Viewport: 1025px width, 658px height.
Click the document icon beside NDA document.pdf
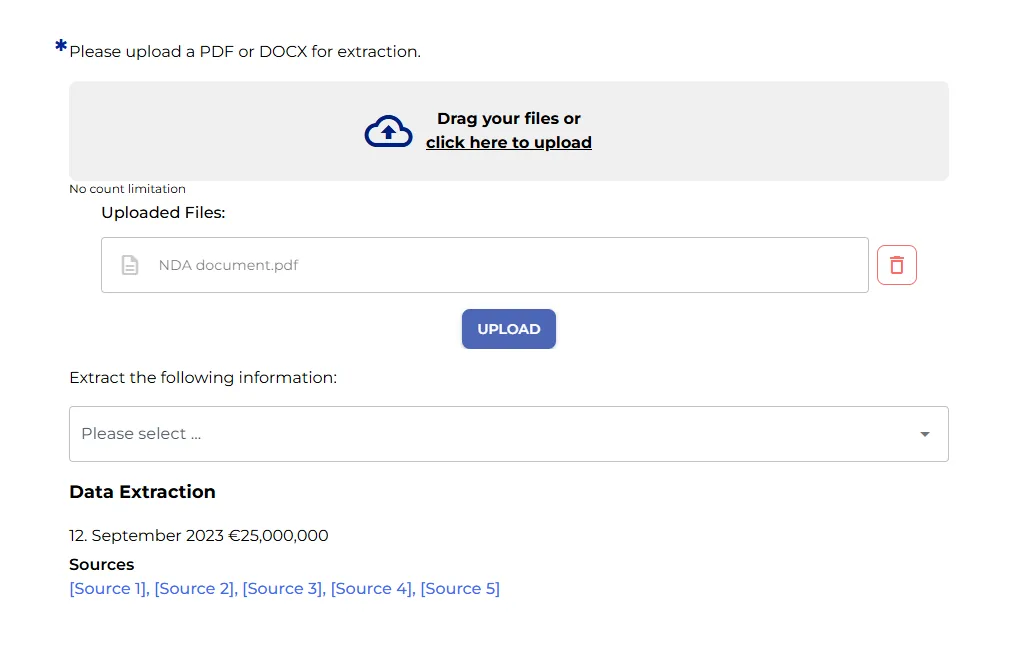tap(130, 265)
